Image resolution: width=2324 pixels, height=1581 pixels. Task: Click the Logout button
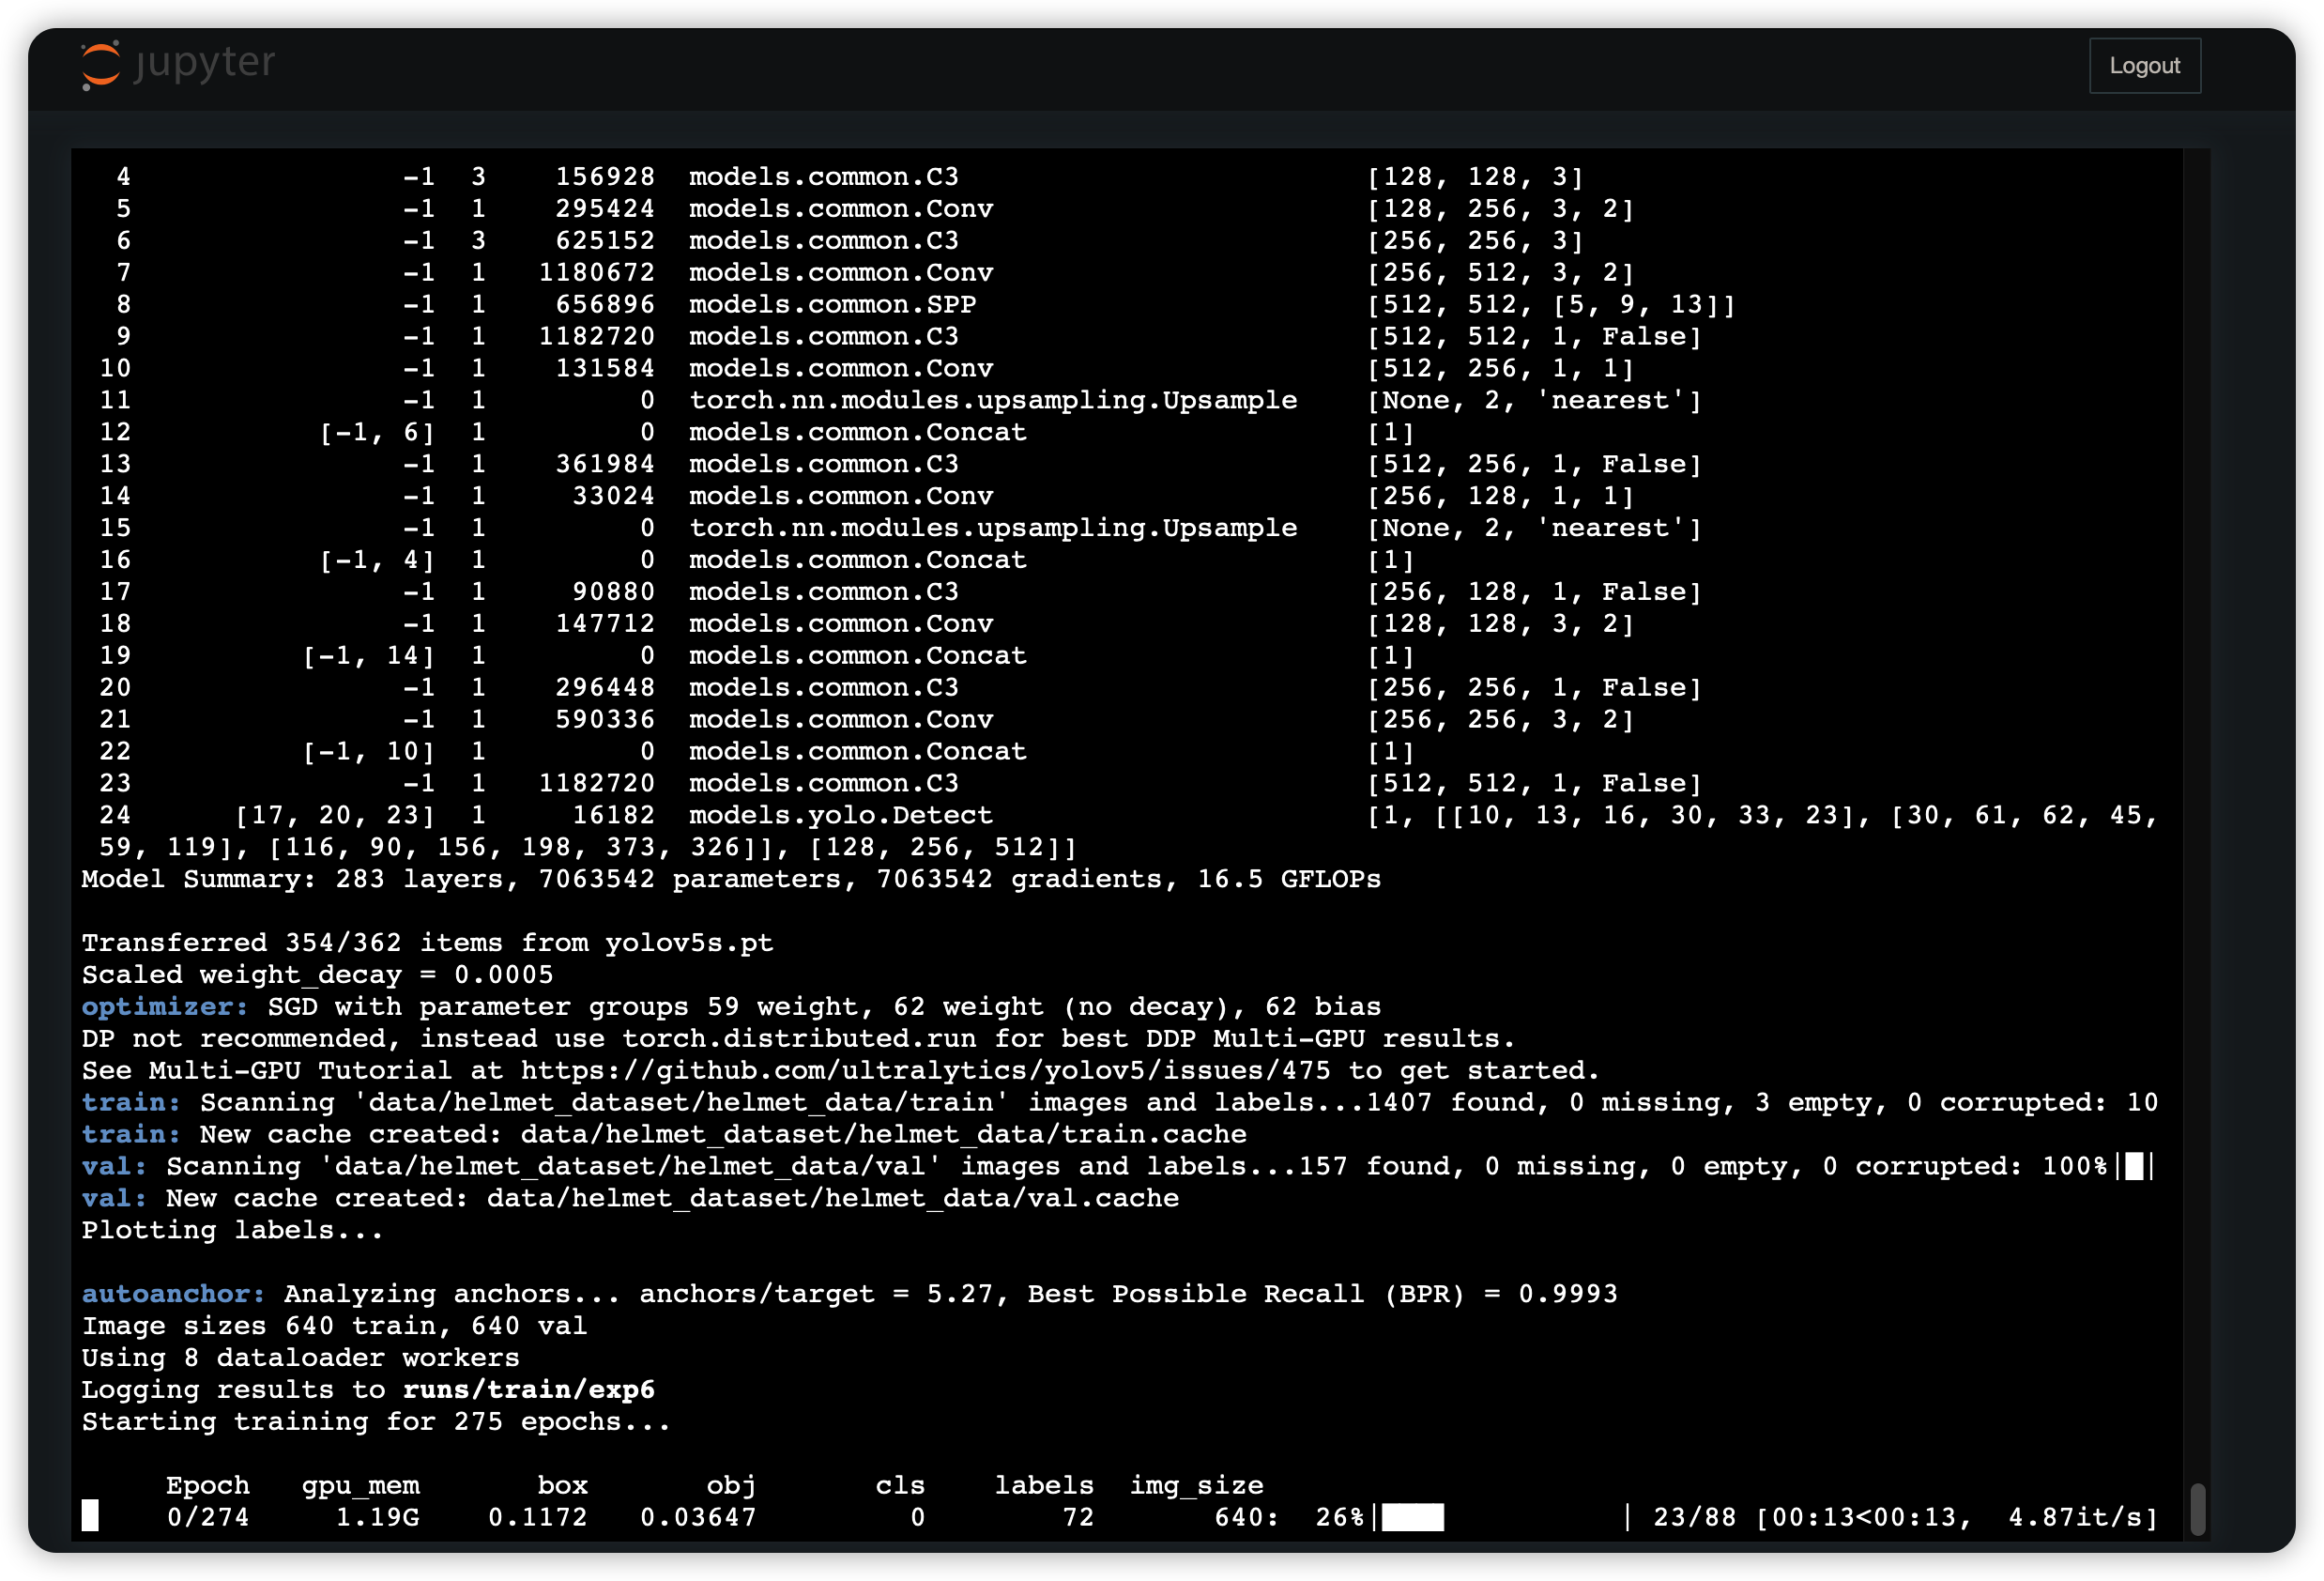point(2144,66)
